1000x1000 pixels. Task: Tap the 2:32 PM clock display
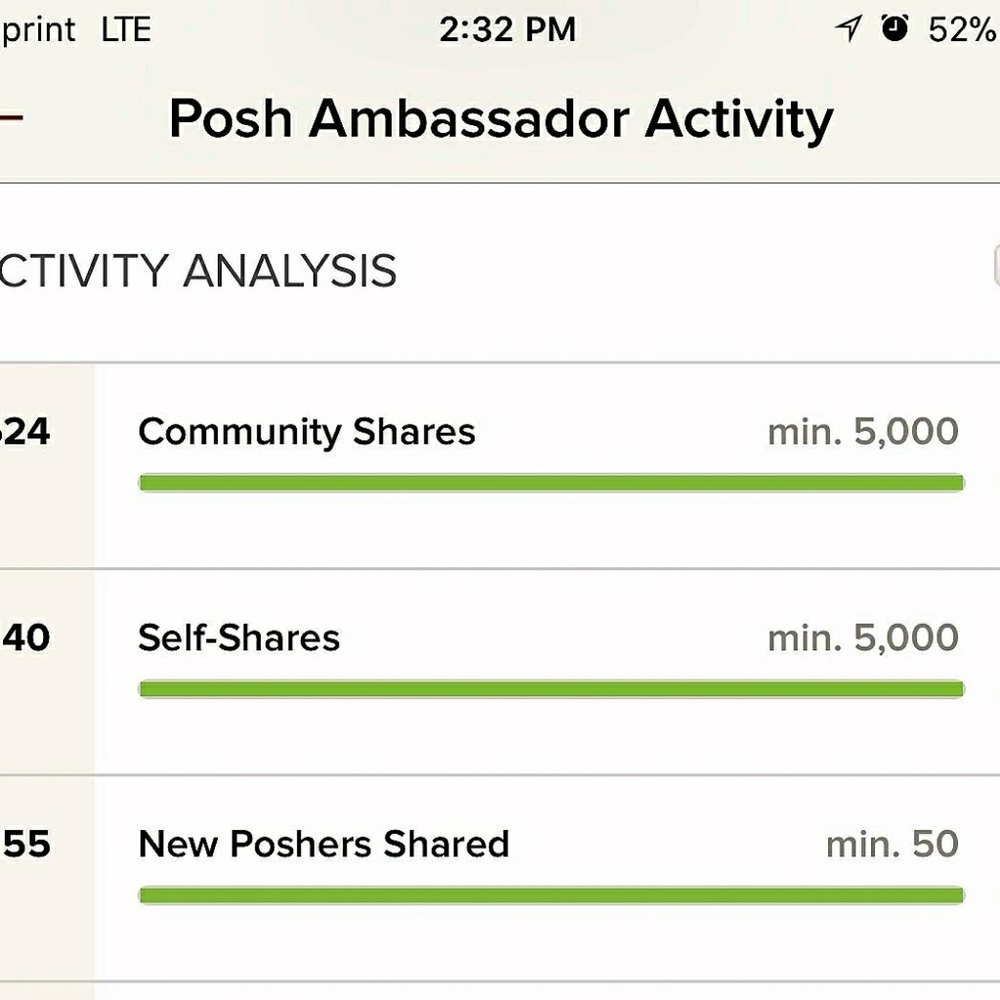[x=509, y=29]
